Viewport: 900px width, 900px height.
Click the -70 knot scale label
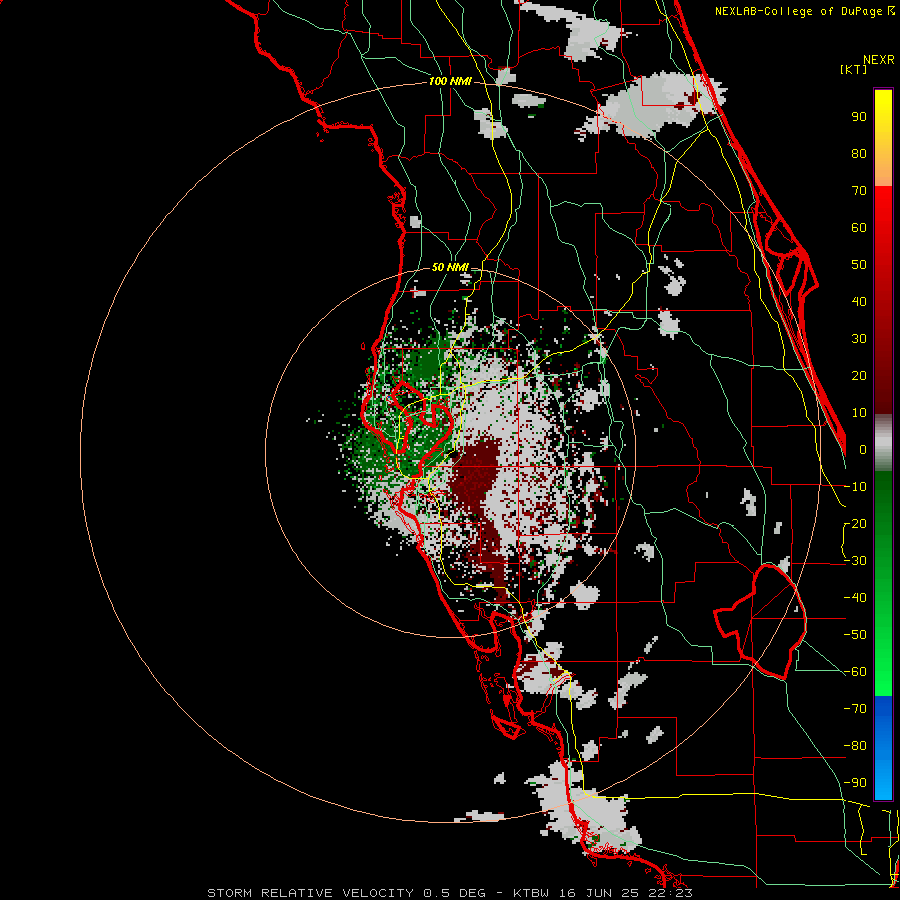click(x=855, y=709)
